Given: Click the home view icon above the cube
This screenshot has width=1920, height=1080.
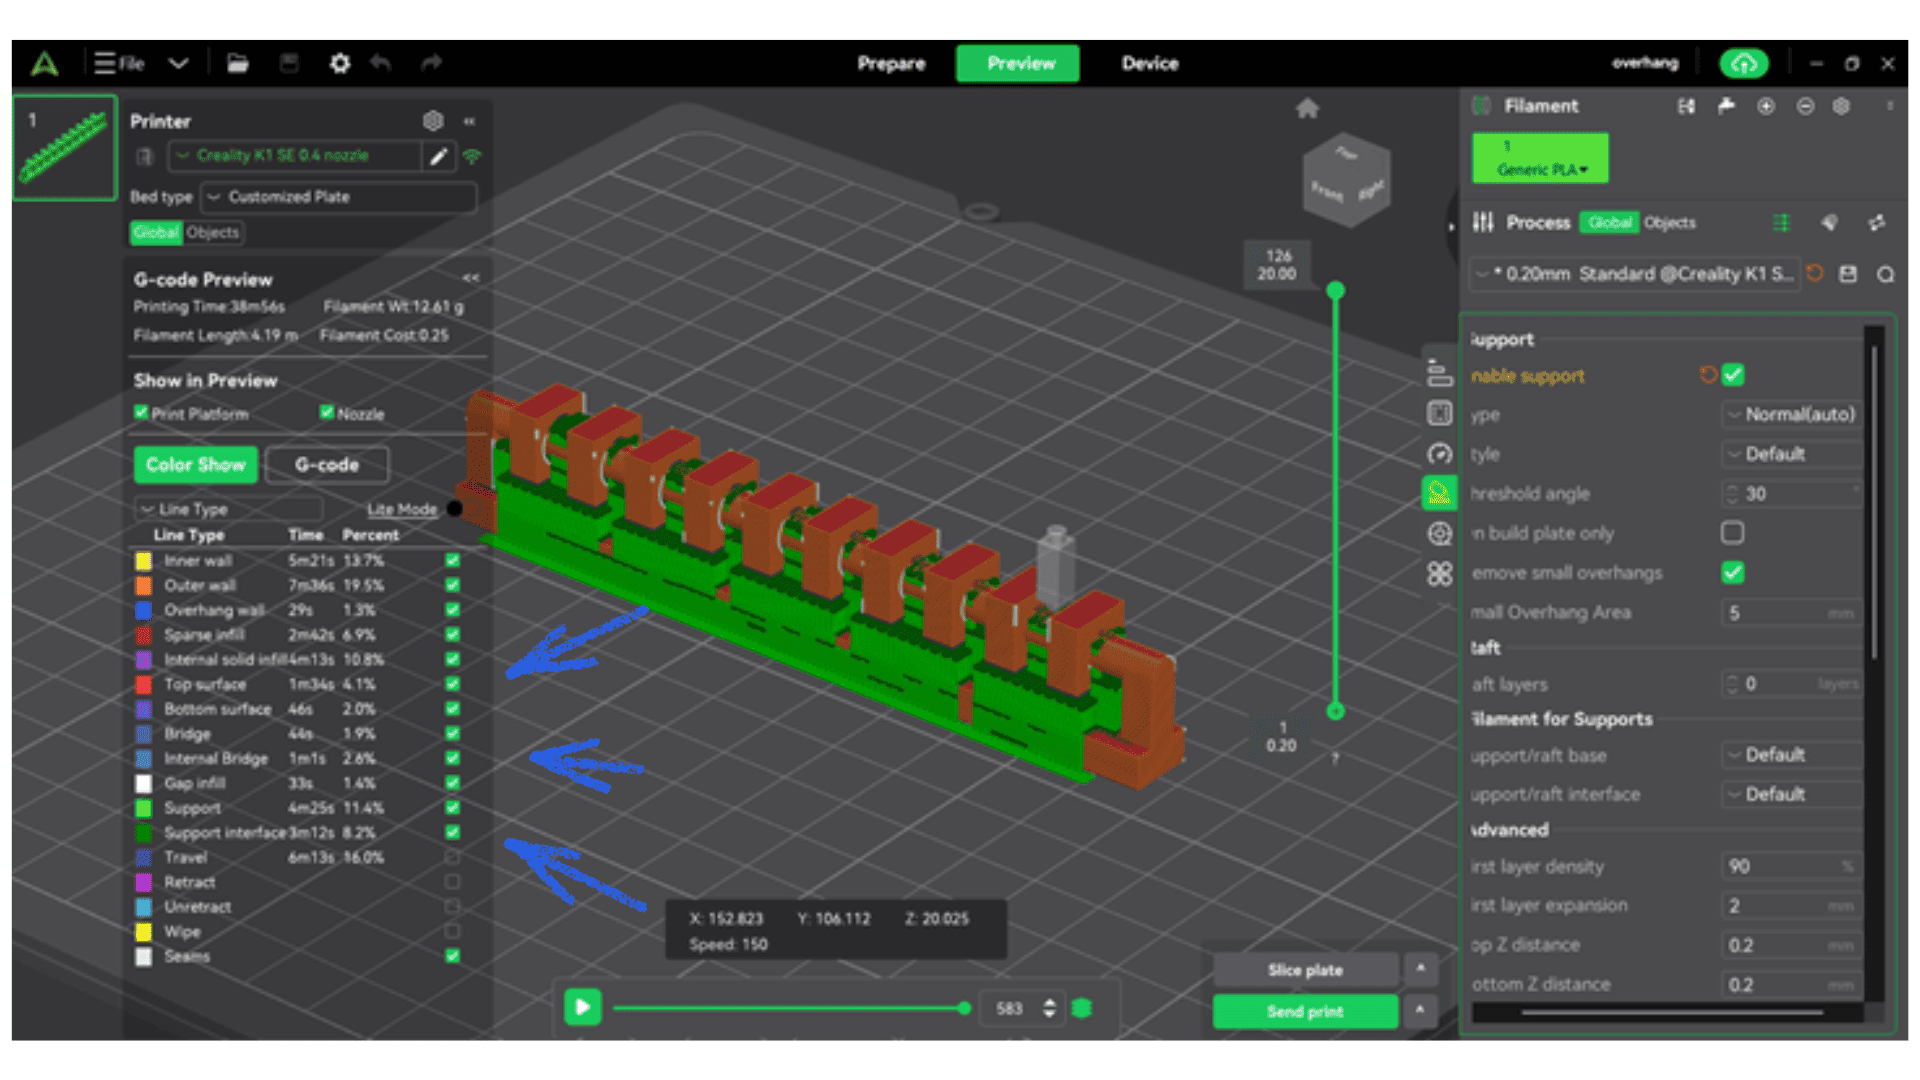Looking at the screenshot, I should 1307,108.
